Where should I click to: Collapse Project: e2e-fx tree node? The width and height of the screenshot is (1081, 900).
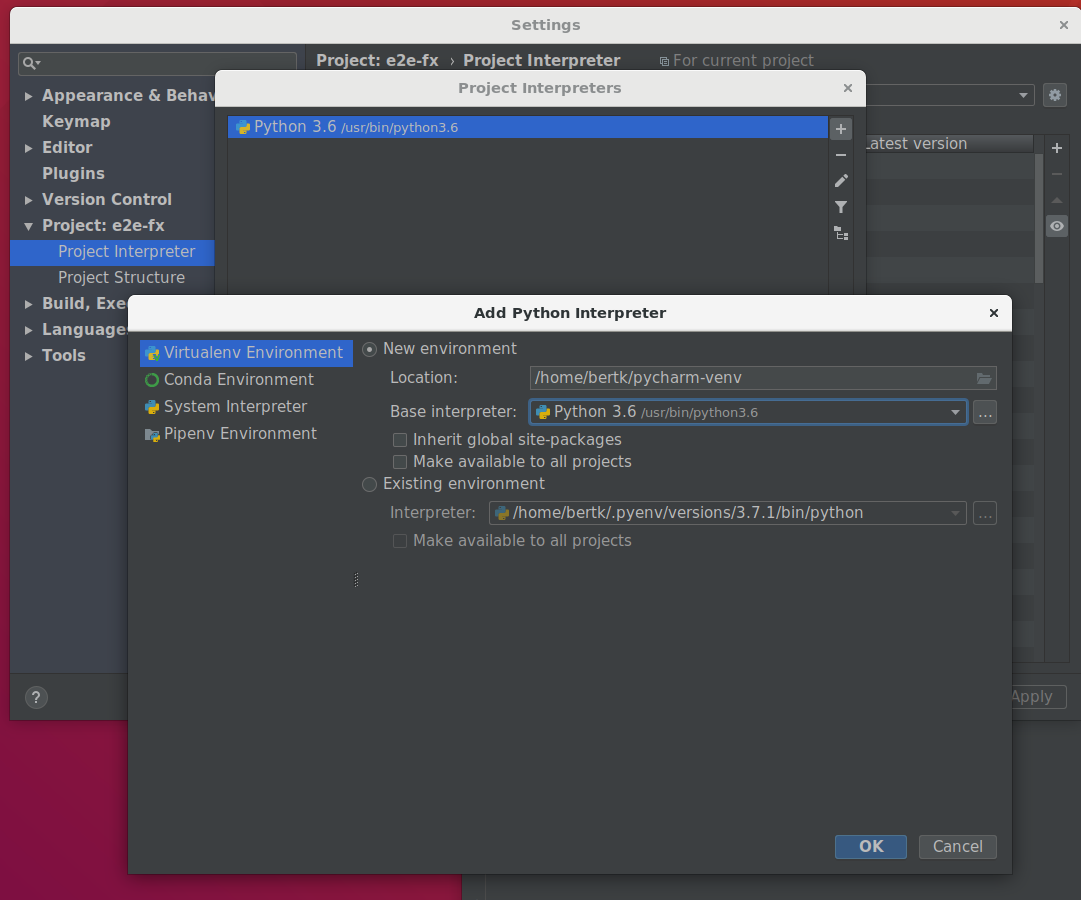(x=28, y=226)
